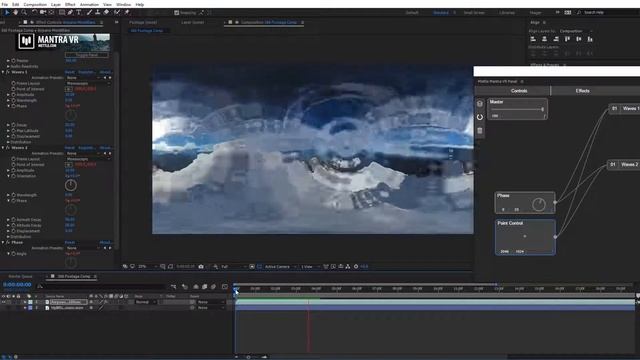Image resolution: width=640 pixels, height=360 pixels.
Task: Collapse the Waves 2 effect group
Action: [3, 148]
